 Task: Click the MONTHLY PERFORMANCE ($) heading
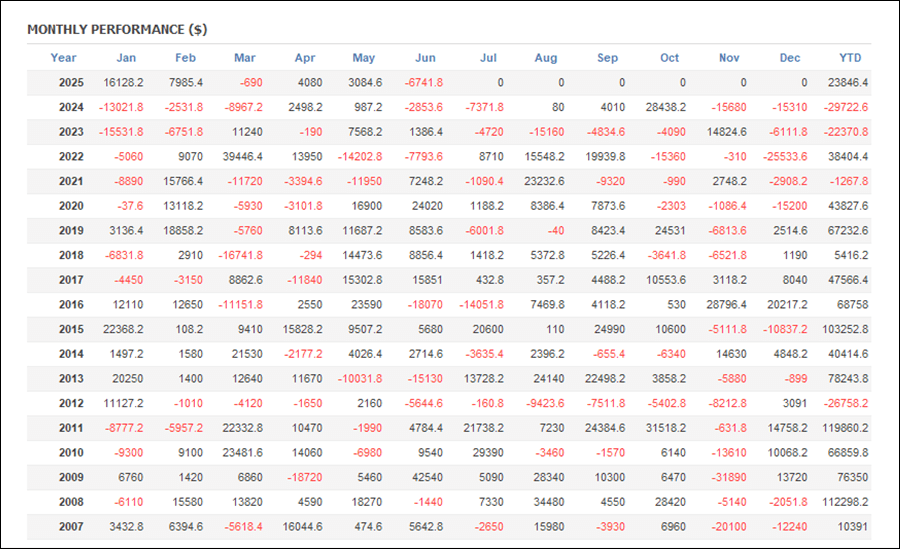pos(117,29)
